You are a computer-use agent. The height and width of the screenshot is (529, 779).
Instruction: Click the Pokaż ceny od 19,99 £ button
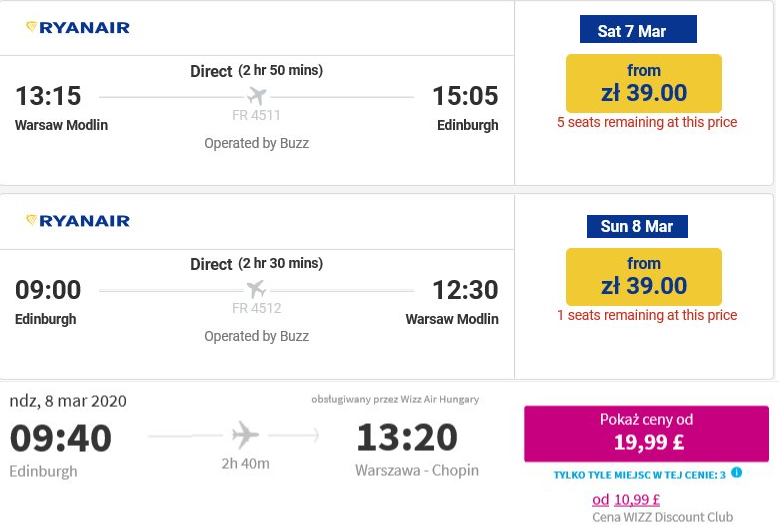click(646, 434)
